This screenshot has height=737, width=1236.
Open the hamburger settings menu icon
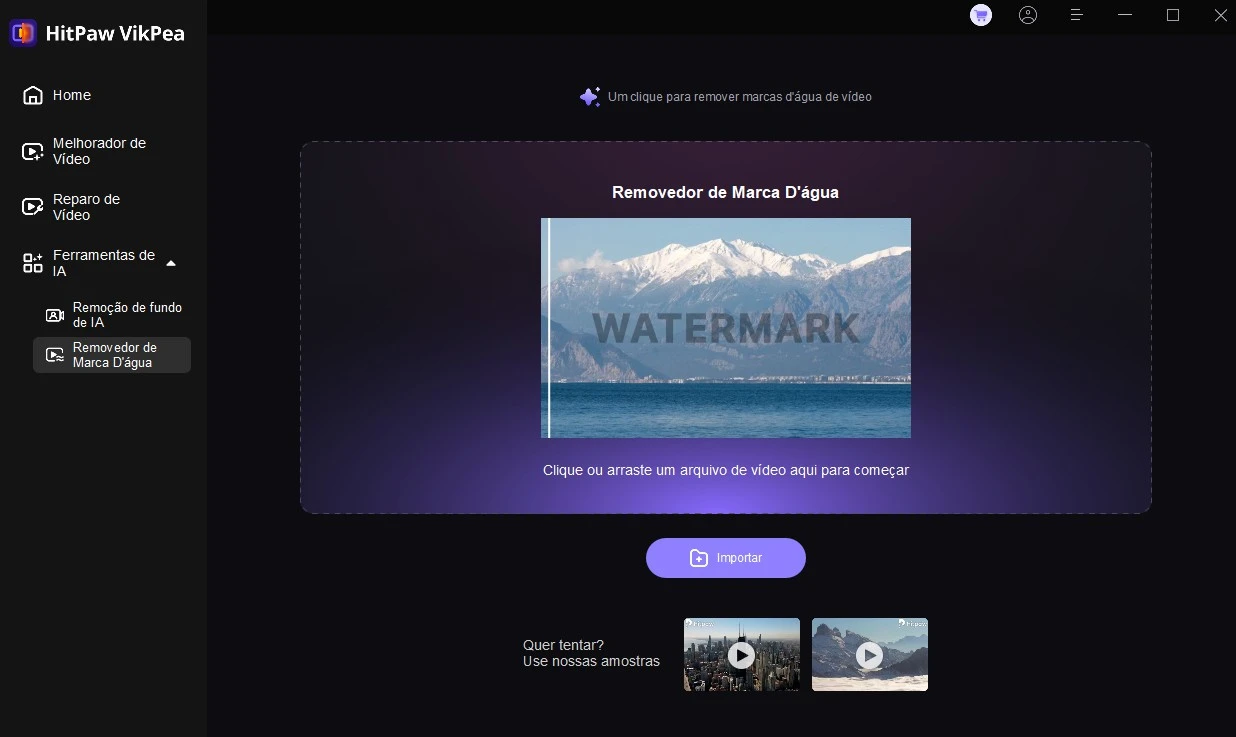pos(1077,15)
